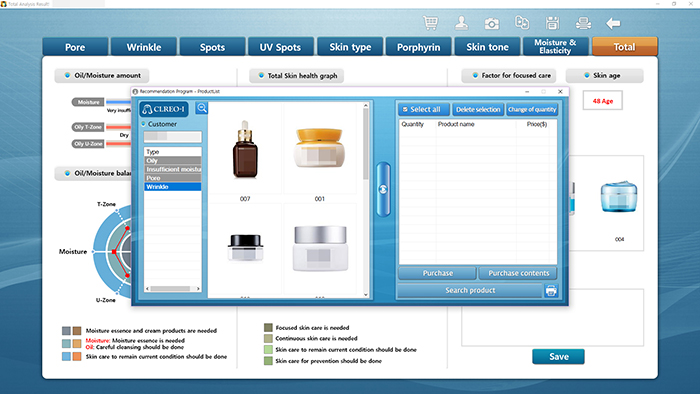Image resolution: width=700 pixels, height=394 pixels.
Task: Click the compare documents icon
Action: [522, 22]
